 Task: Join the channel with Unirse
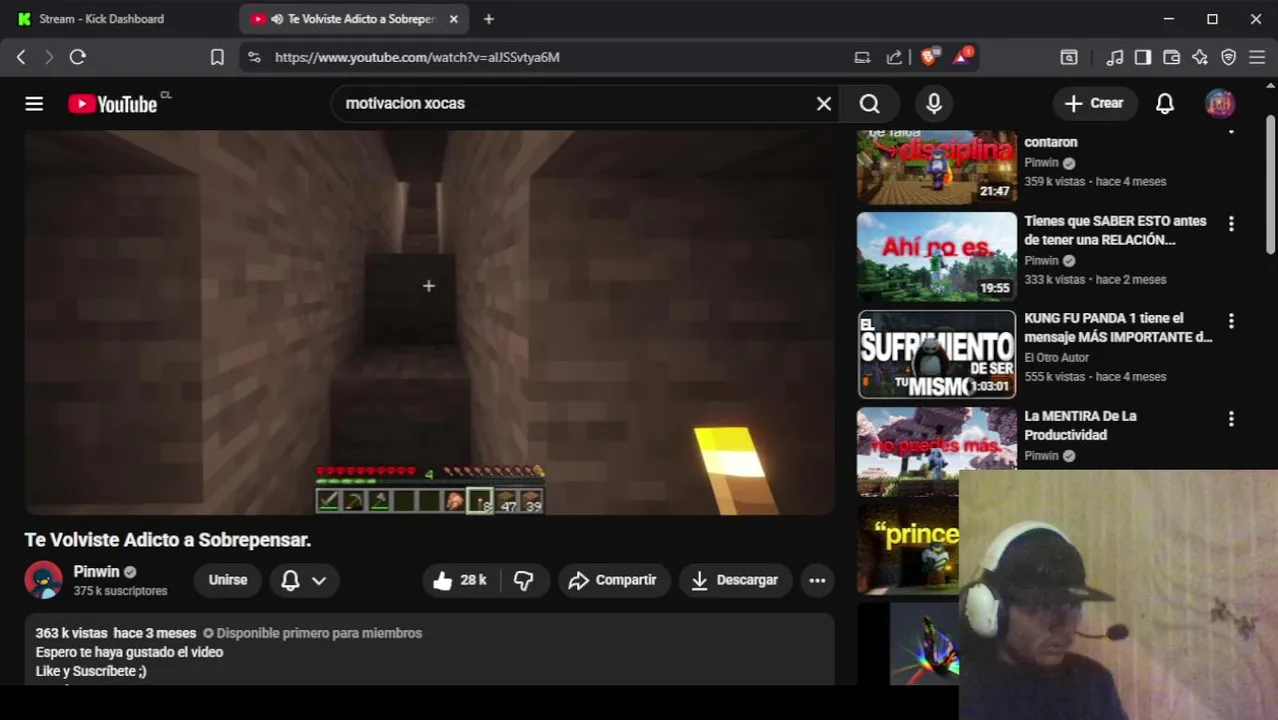tap(228, 580)
